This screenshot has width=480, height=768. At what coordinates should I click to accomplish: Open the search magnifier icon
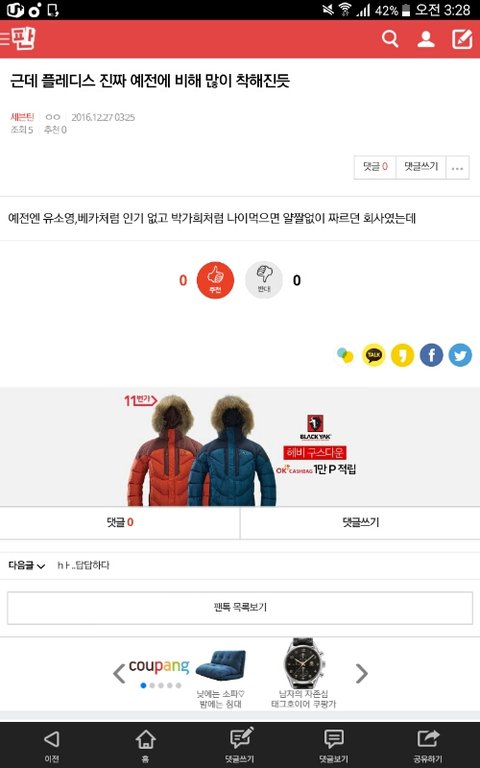390,39
